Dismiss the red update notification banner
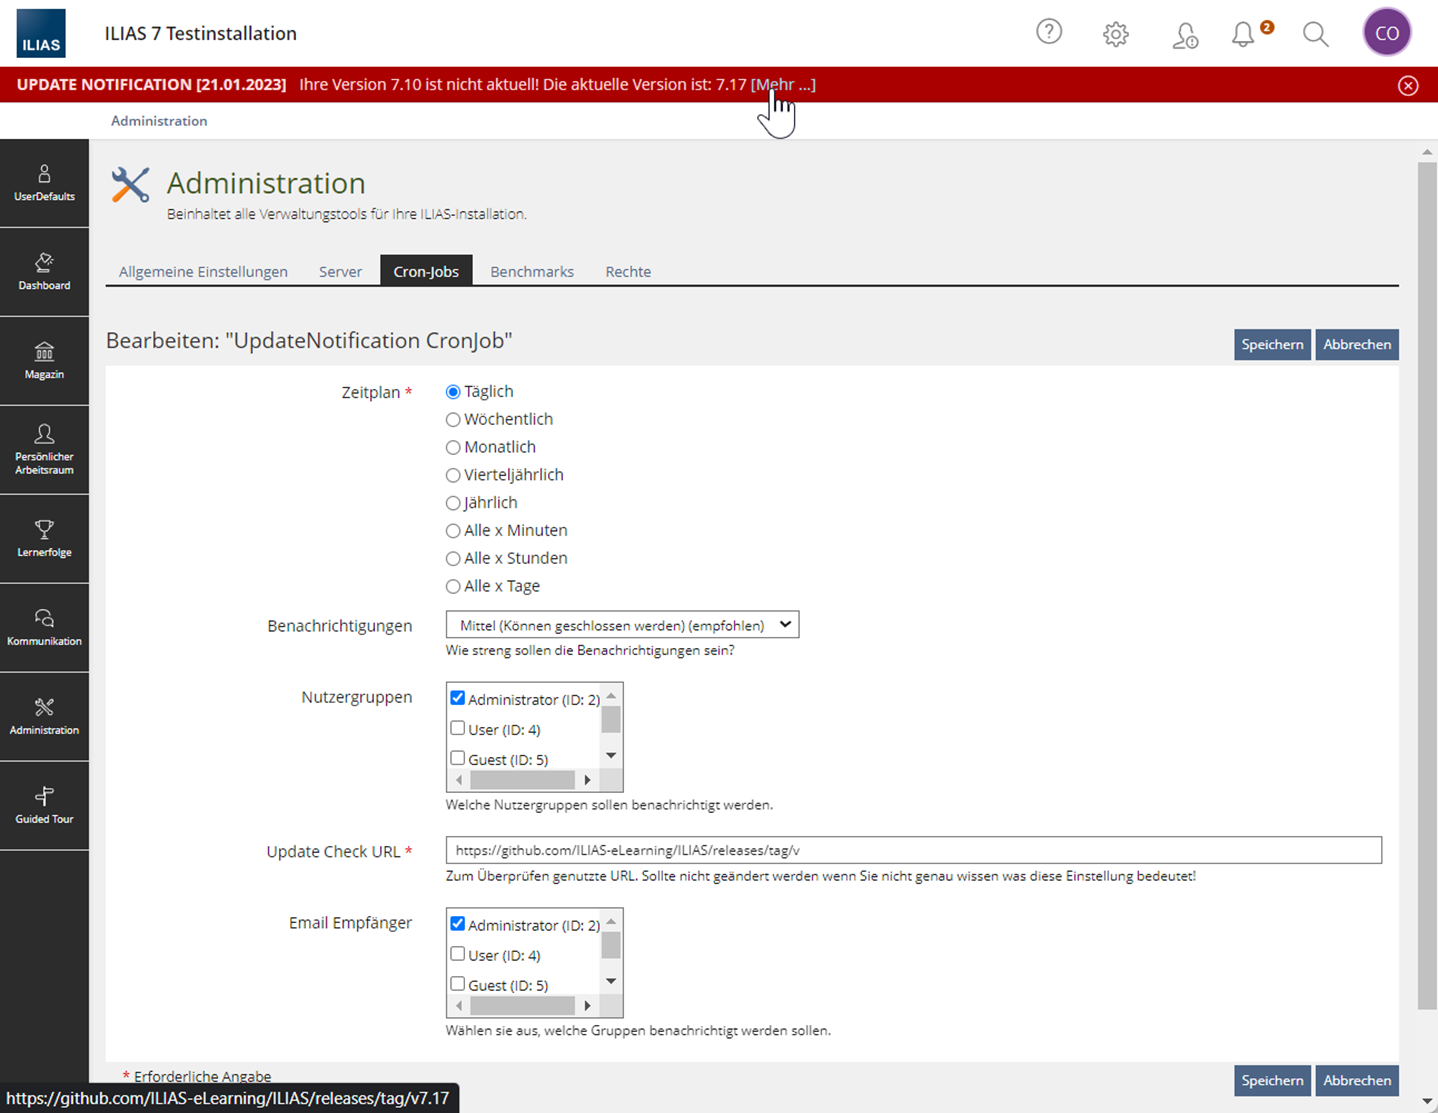Screen dimensions: 1438x1113 point(1408,85)
